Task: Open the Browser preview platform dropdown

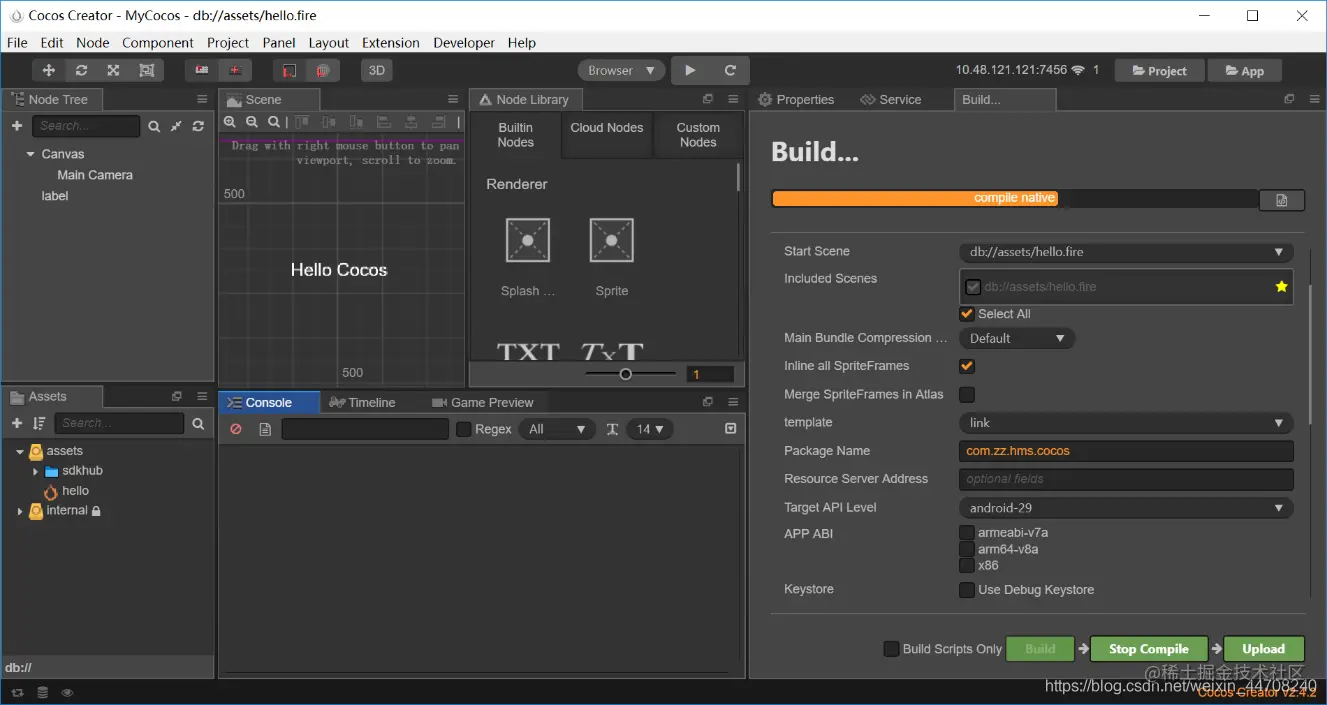Action: tap(621, 70)
